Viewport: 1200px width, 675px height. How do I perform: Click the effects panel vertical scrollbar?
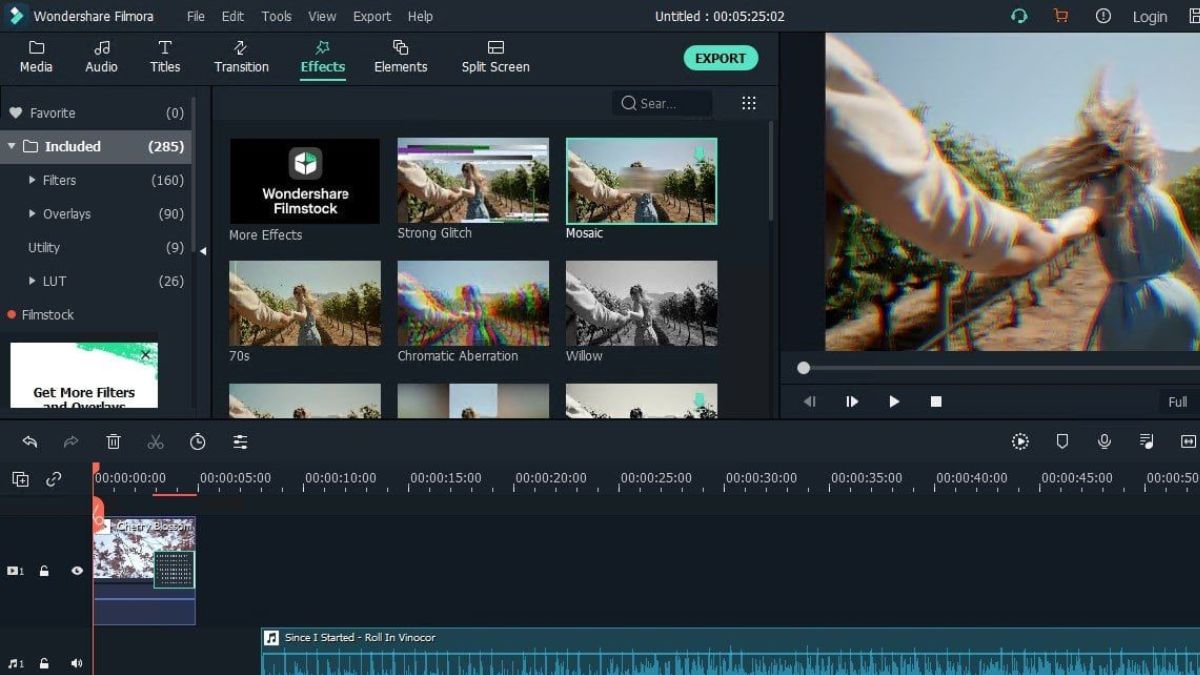click(x=771, y=170)
